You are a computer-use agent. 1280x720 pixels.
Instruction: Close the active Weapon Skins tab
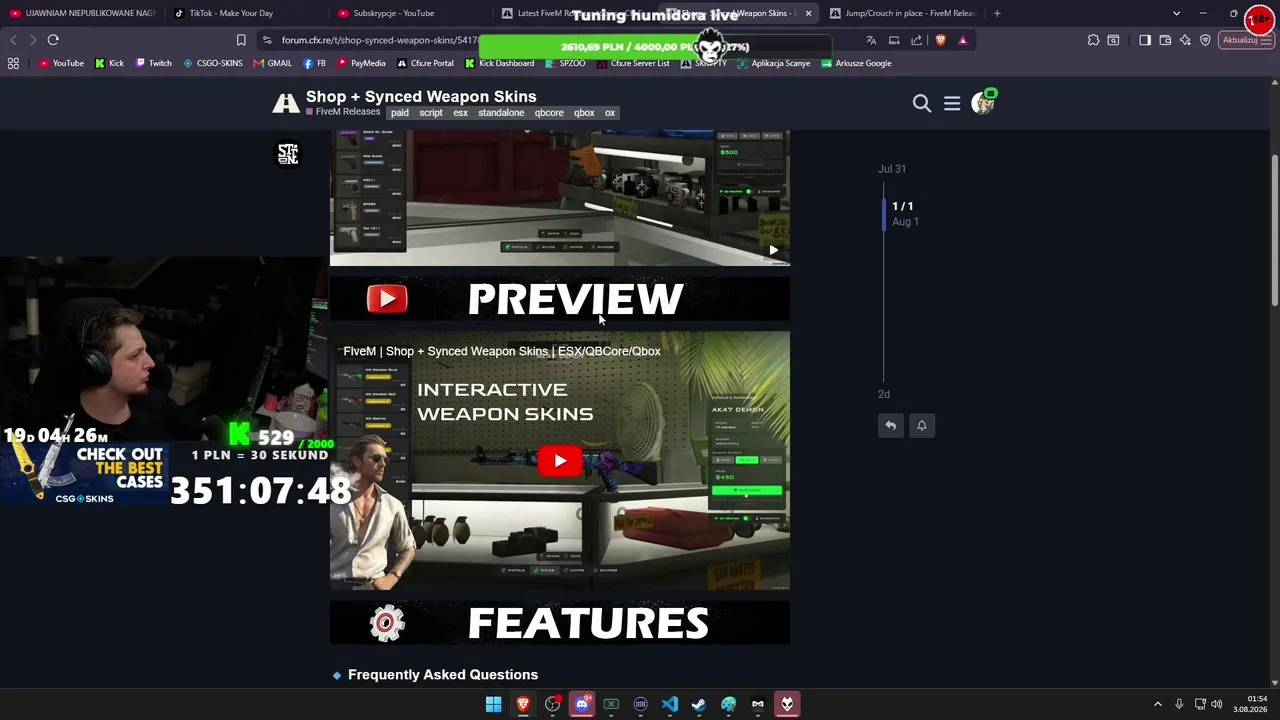pos(808,13)
